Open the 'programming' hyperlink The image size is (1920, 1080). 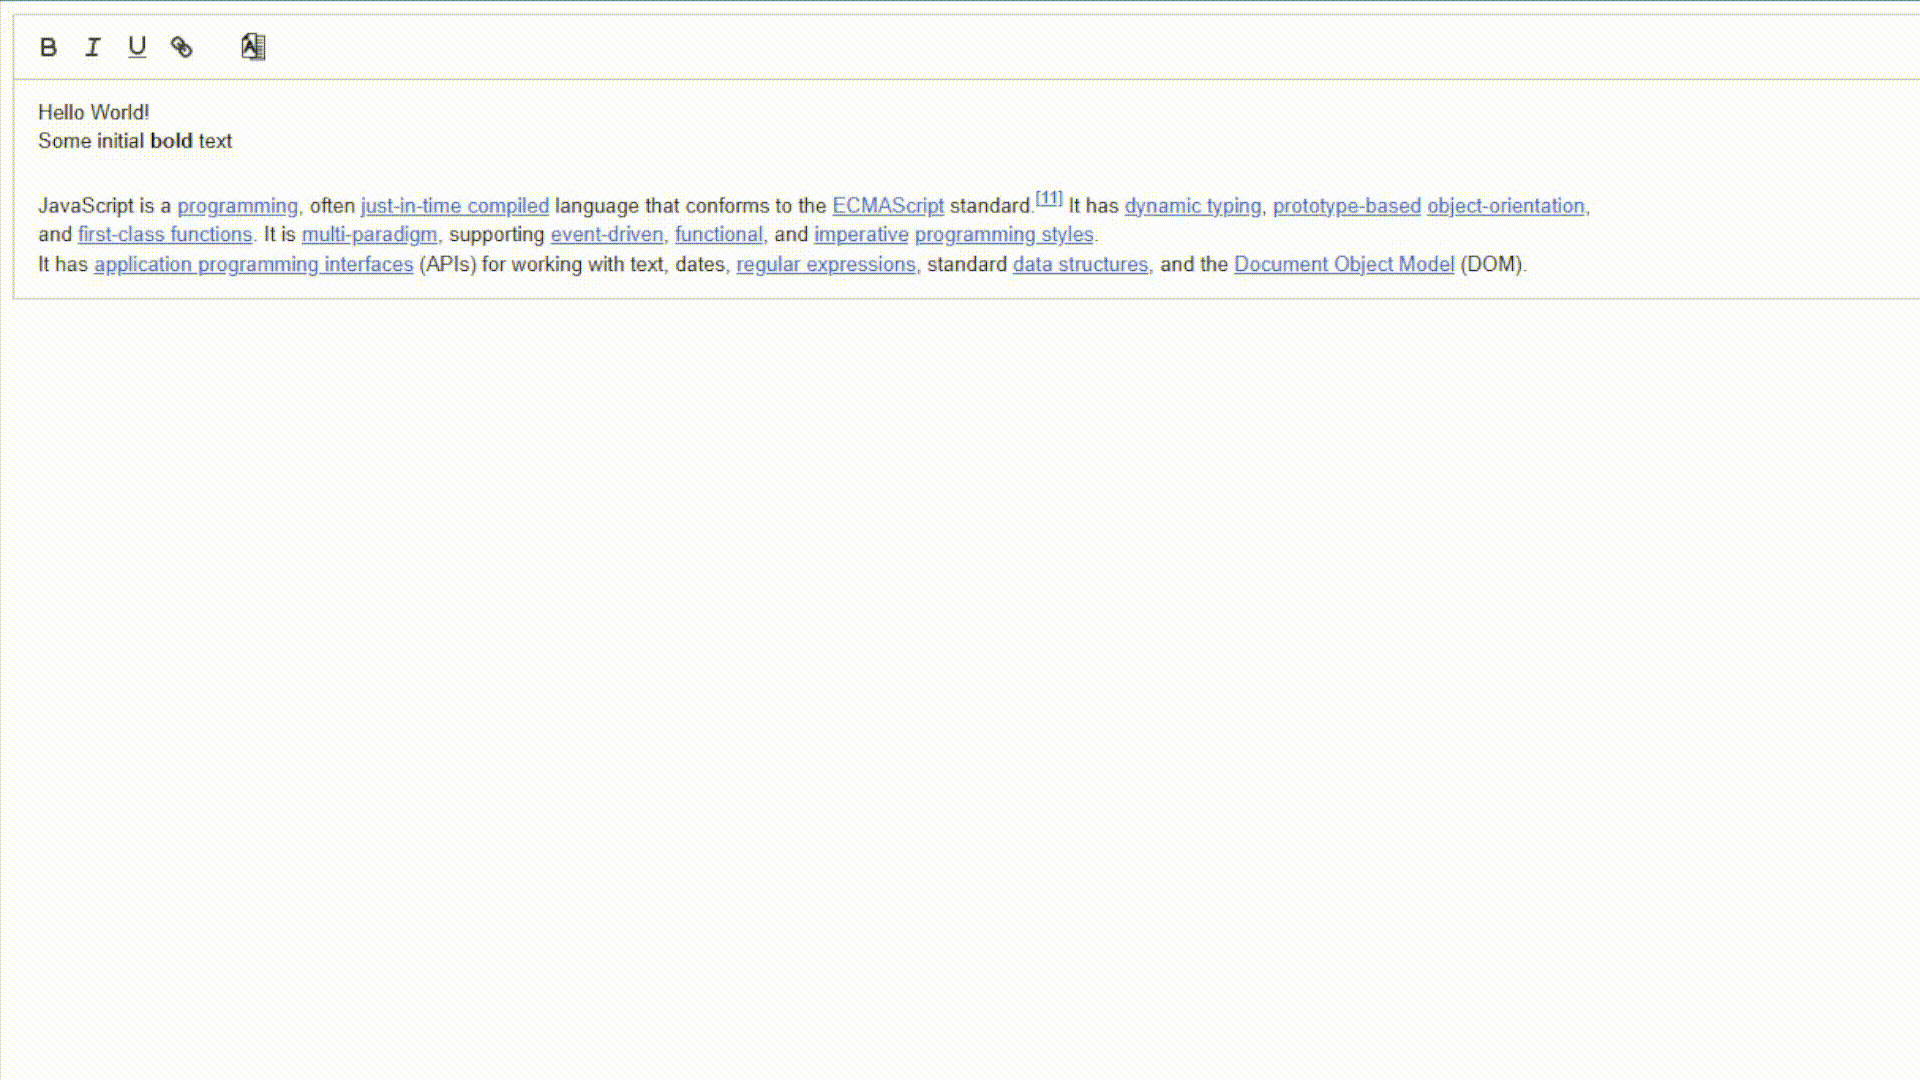(237, 206)
